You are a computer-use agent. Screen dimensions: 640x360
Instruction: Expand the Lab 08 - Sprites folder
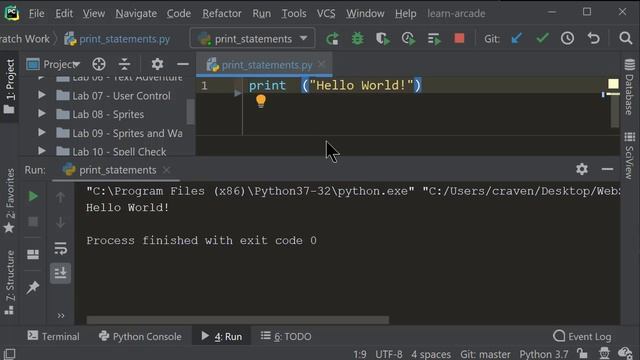(x=41, y=113)
